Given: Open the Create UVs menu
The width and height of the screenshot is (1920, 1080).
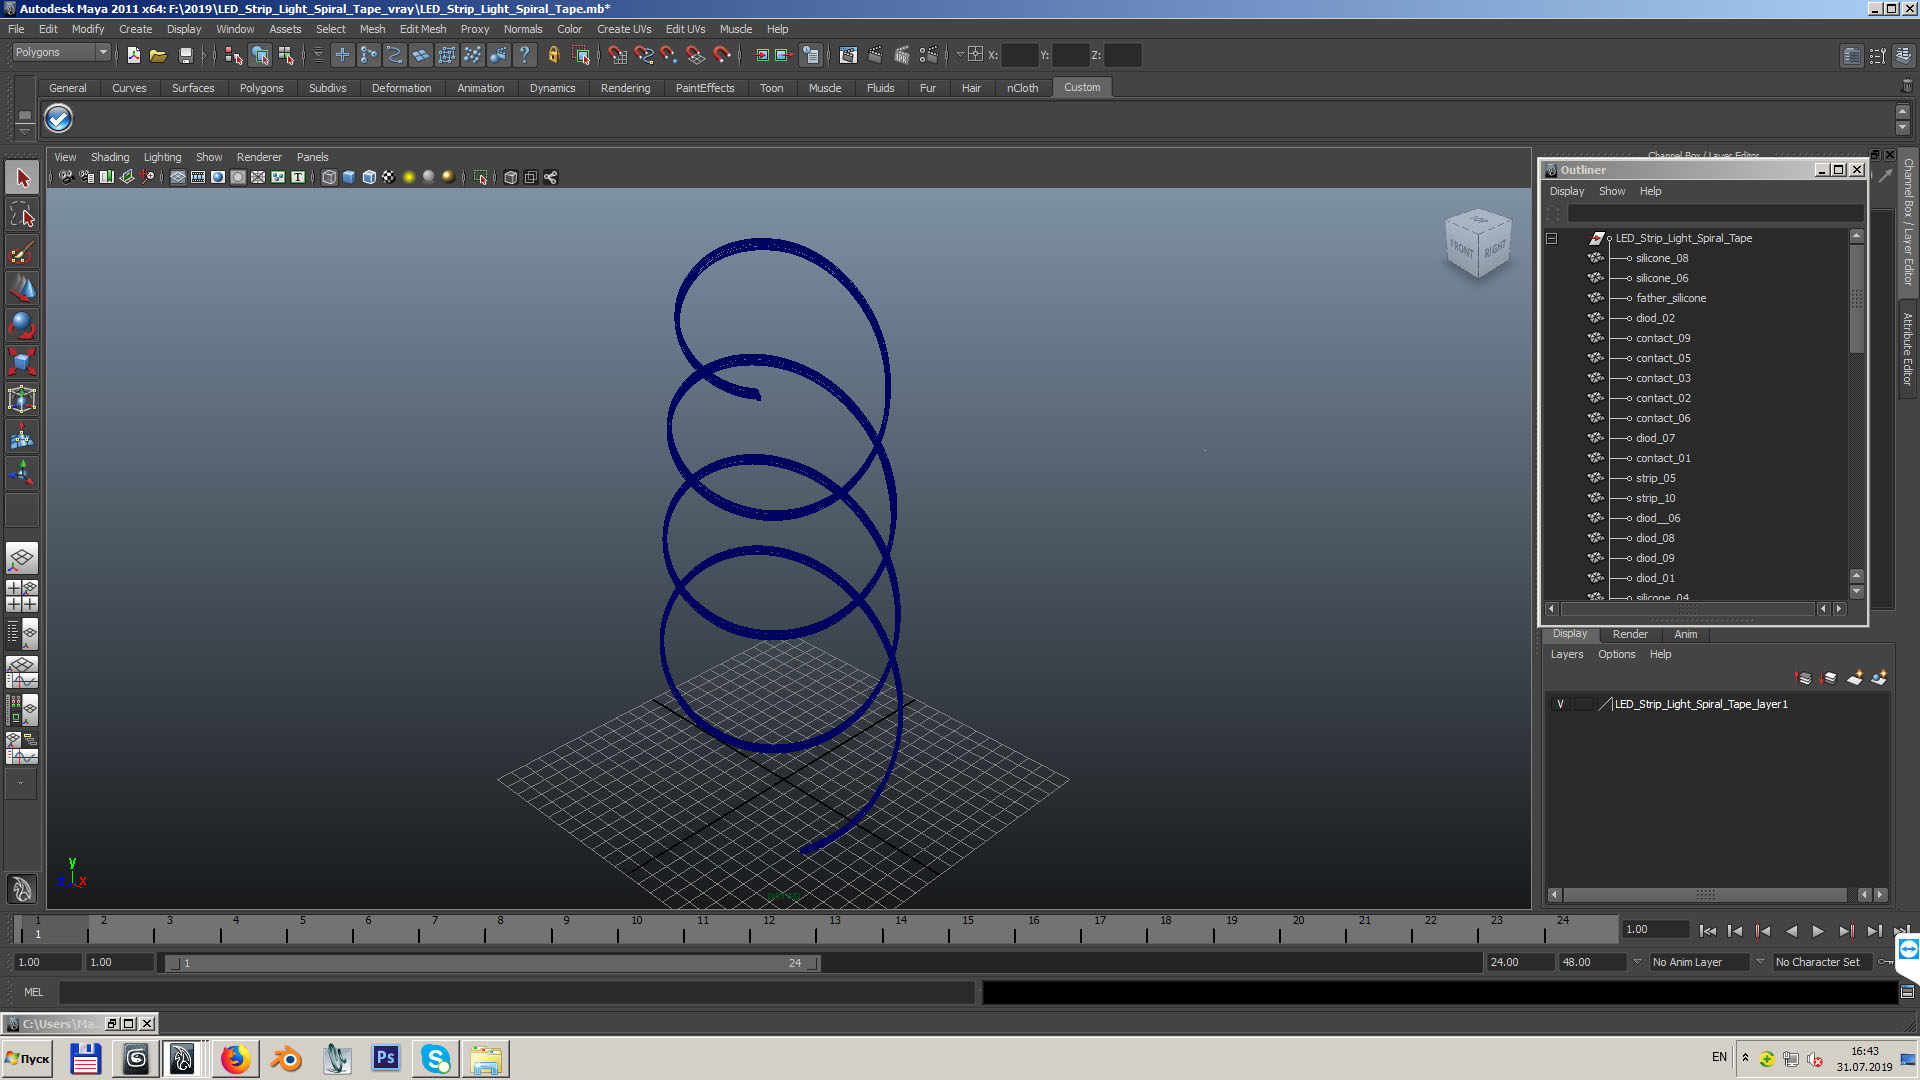Looking at the screenshot, I should pos(624,29).
